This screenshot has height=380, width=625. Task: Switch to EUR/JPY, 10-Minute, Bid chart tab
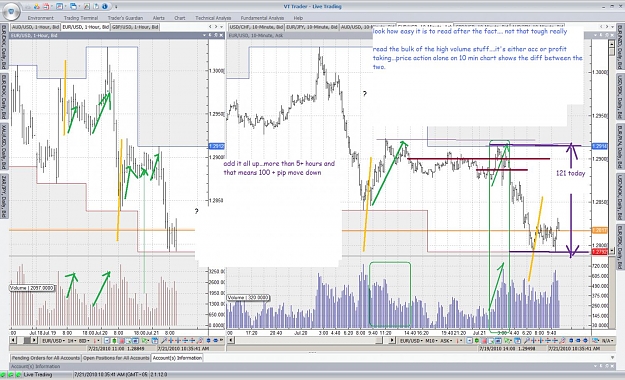[x=312, y=27]
